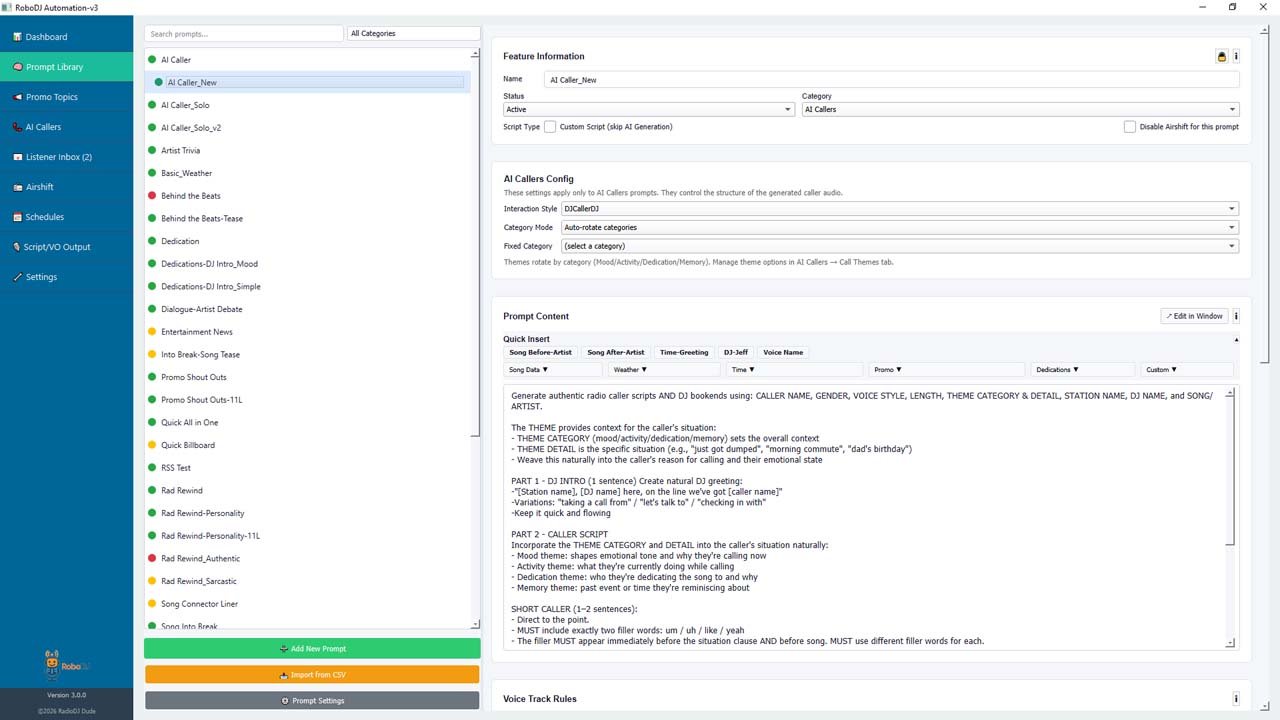Click the Promo Topics megaphone icon
Viewport: 1280px width, 720px height.
coord(17,97)
